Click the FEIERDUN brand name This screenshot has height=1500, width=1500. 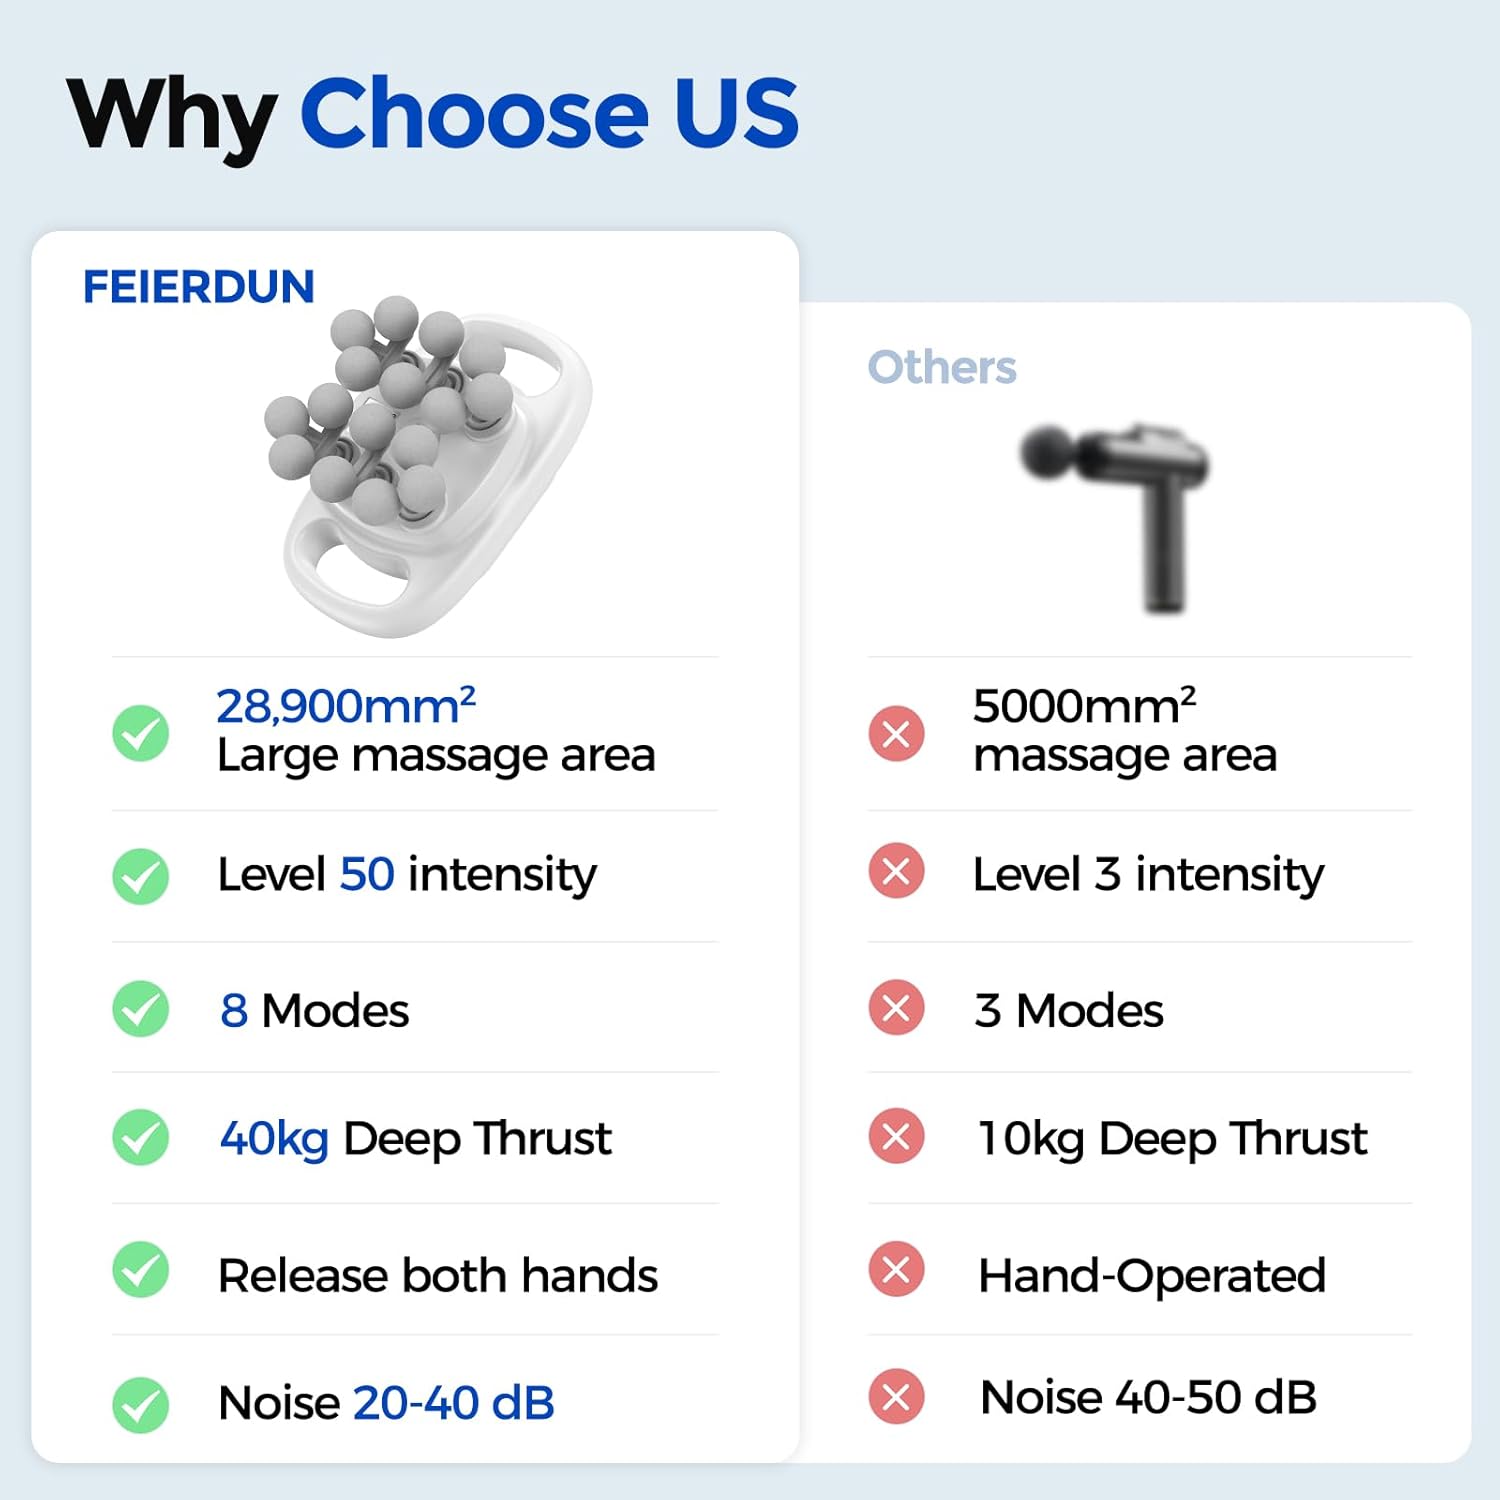[198, 287]
